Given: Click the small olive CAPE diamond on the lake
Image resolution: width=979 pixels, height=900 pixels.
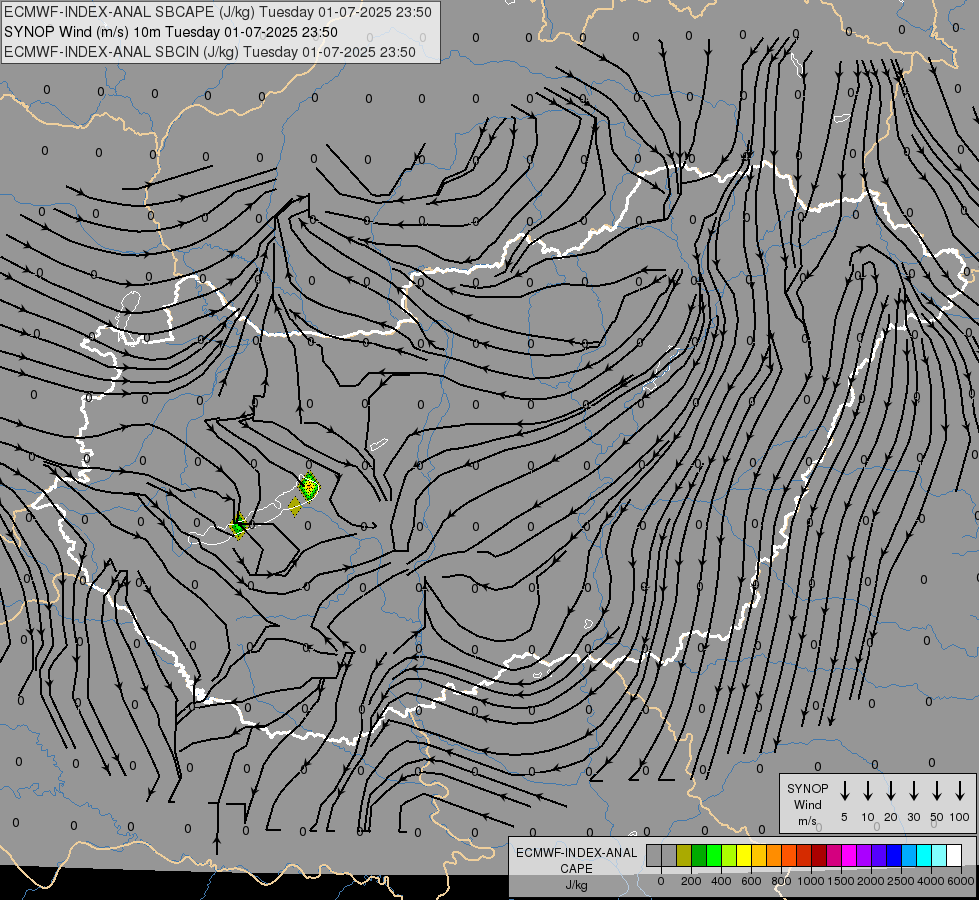Looking at the screenshot, I should (295, 507).
